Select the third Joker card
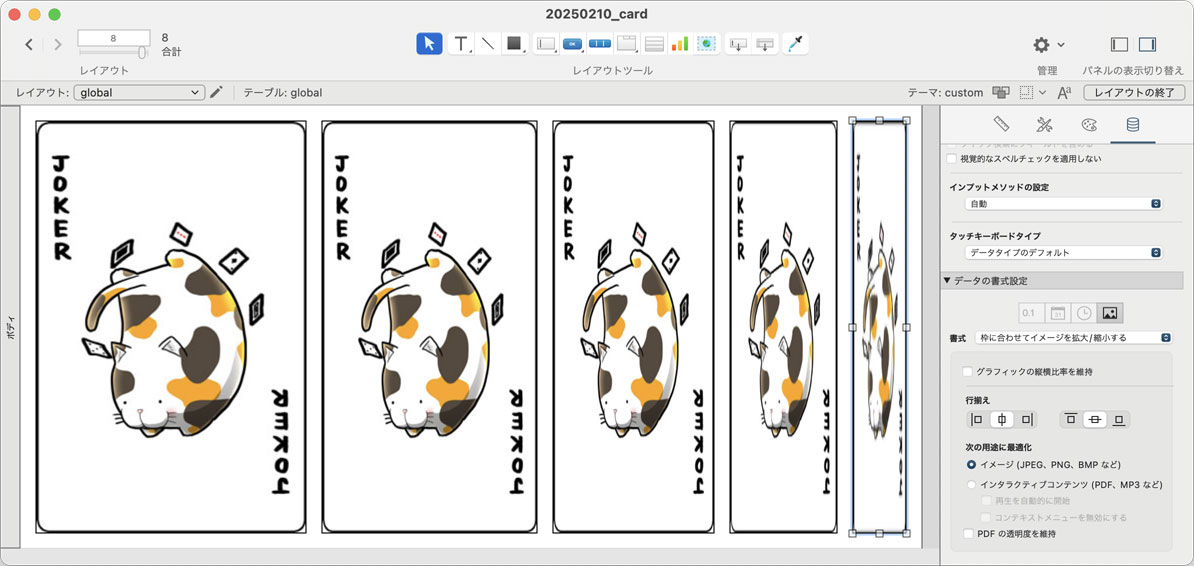 [x=633, y=327]
